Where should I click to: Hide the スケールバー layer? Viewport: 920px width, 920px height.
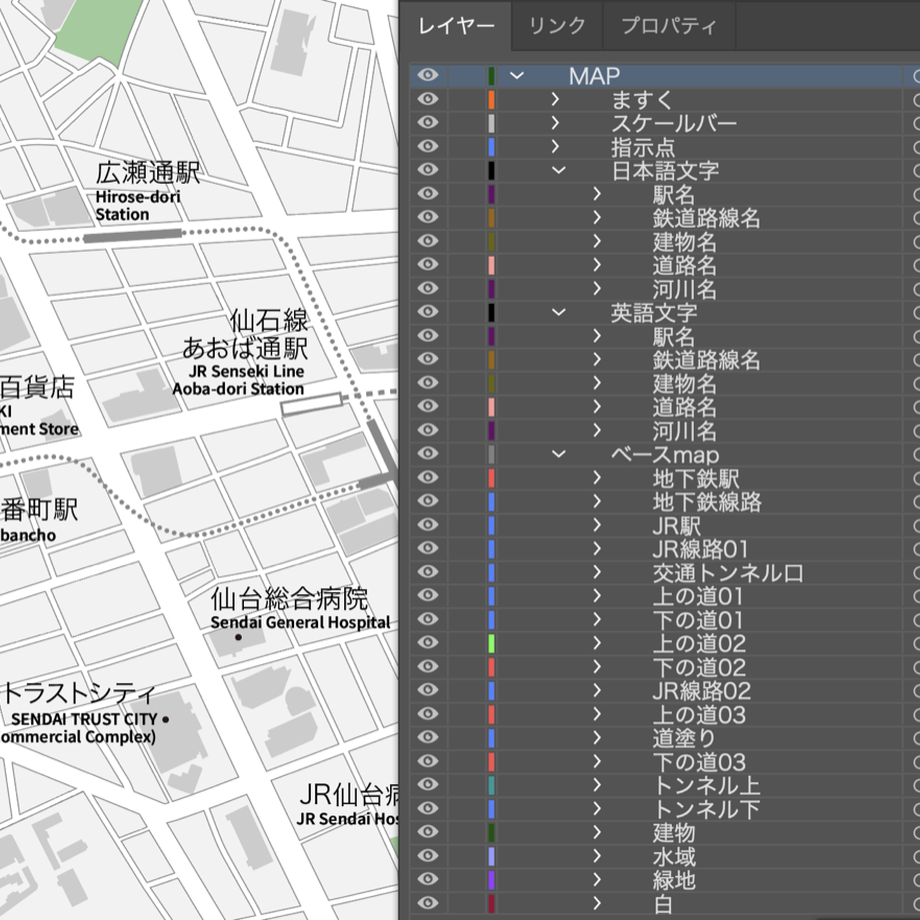(428, 122)
